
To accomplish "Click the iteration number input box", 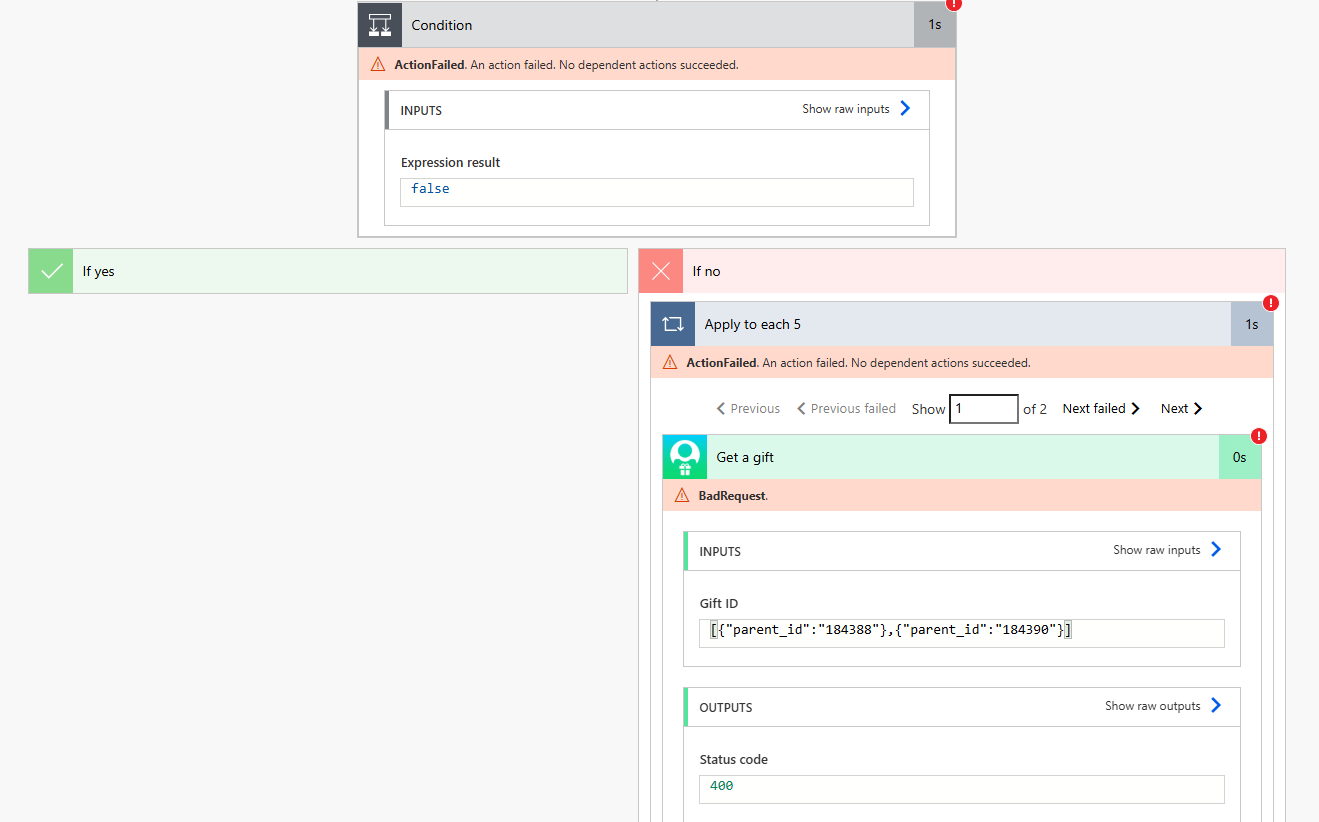I will pyautogui.click(x=984, y=408).
